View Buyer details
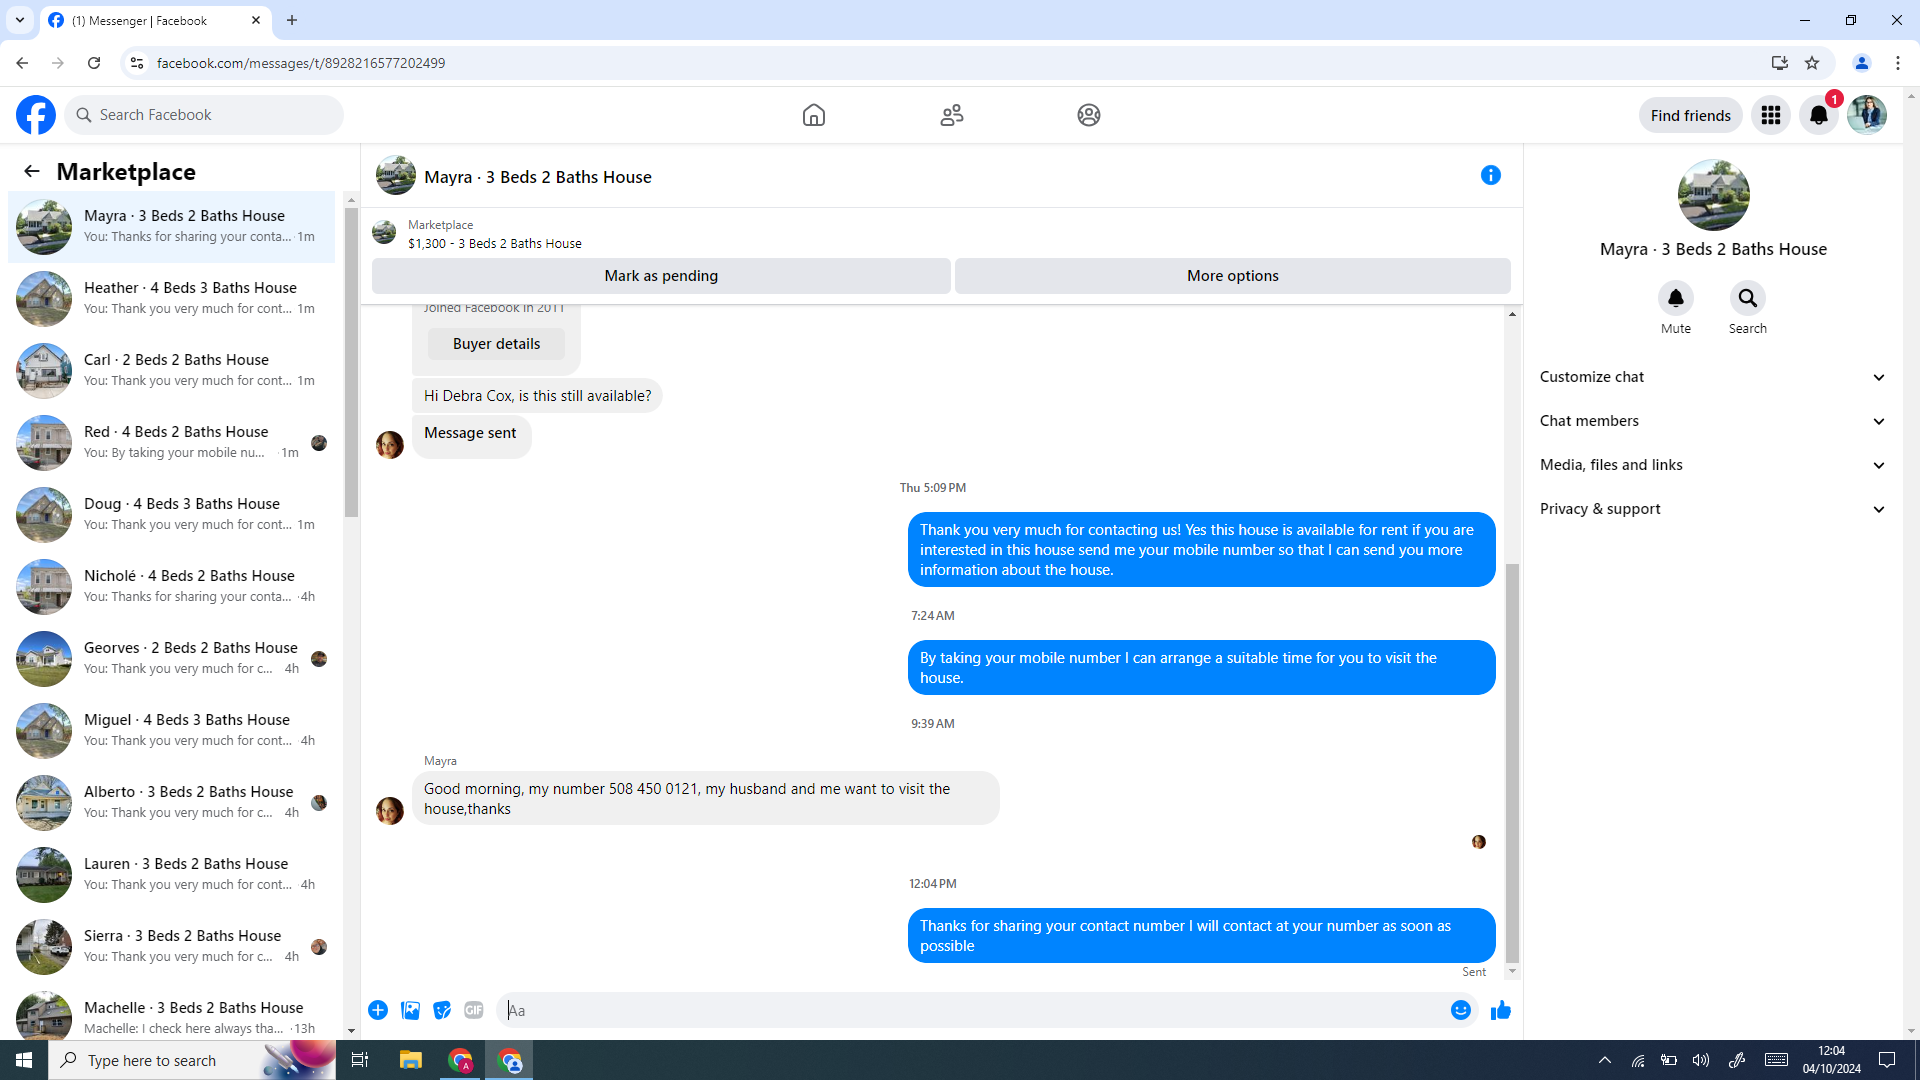1920x1080 pixels. tap(496, 344)
